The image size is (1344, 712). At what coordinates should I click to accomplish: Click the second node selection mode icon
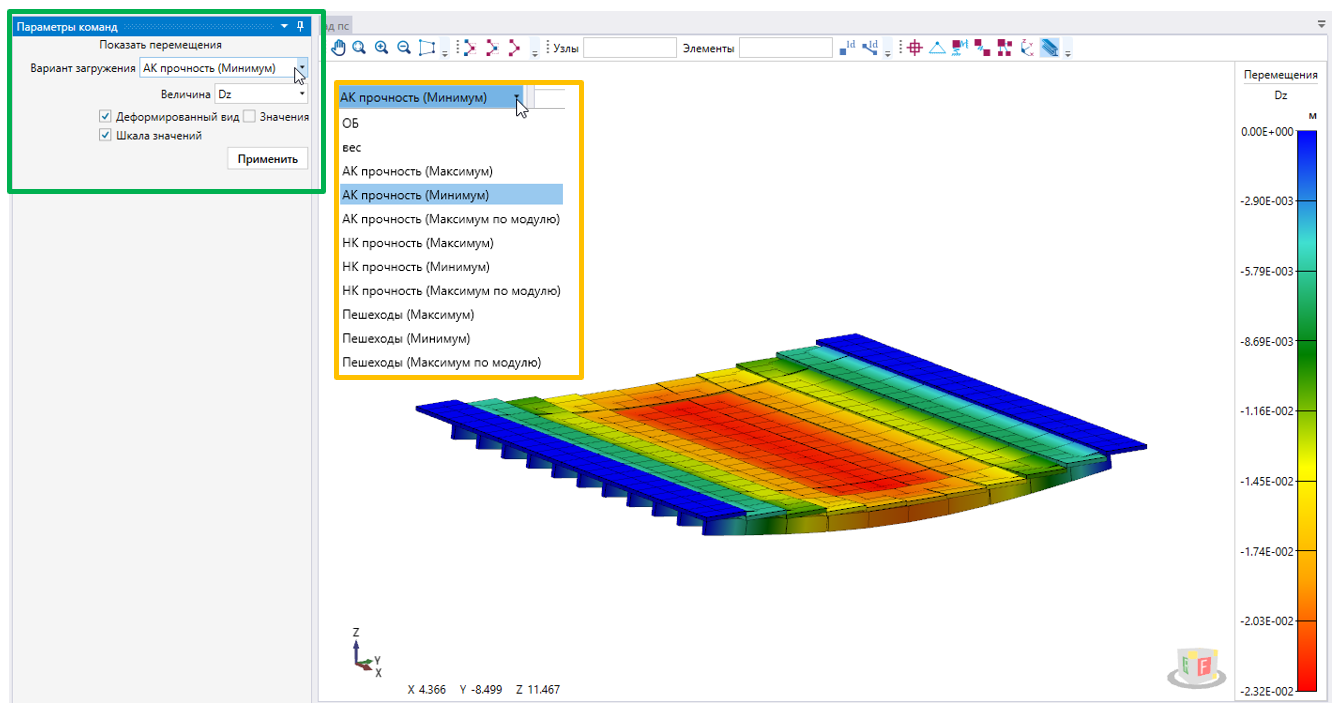[492, 47]
